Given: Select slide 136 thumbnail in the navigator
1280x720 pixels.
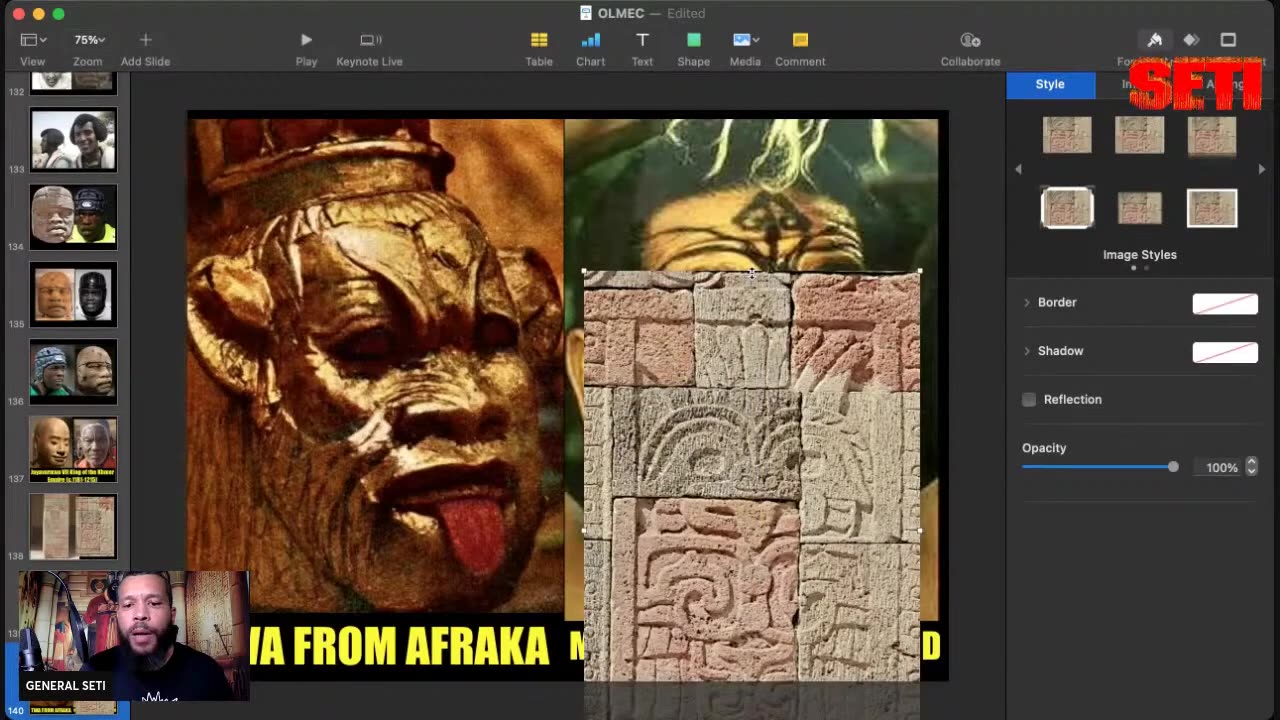Looking at the screenshot, I should (x=73, y=372).
